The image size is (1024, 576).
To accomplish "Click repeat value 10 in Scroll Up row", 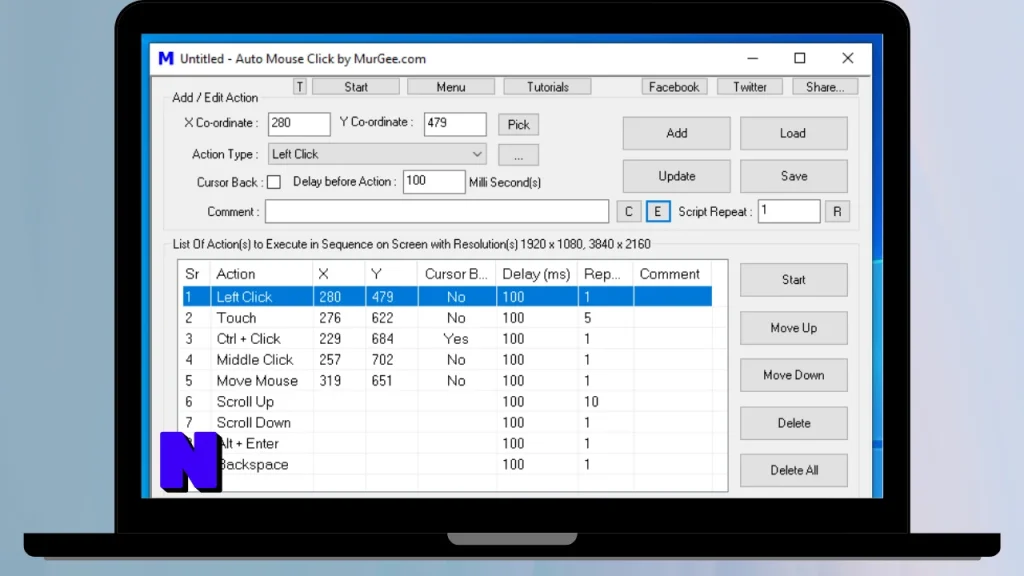I will (591, 402).
